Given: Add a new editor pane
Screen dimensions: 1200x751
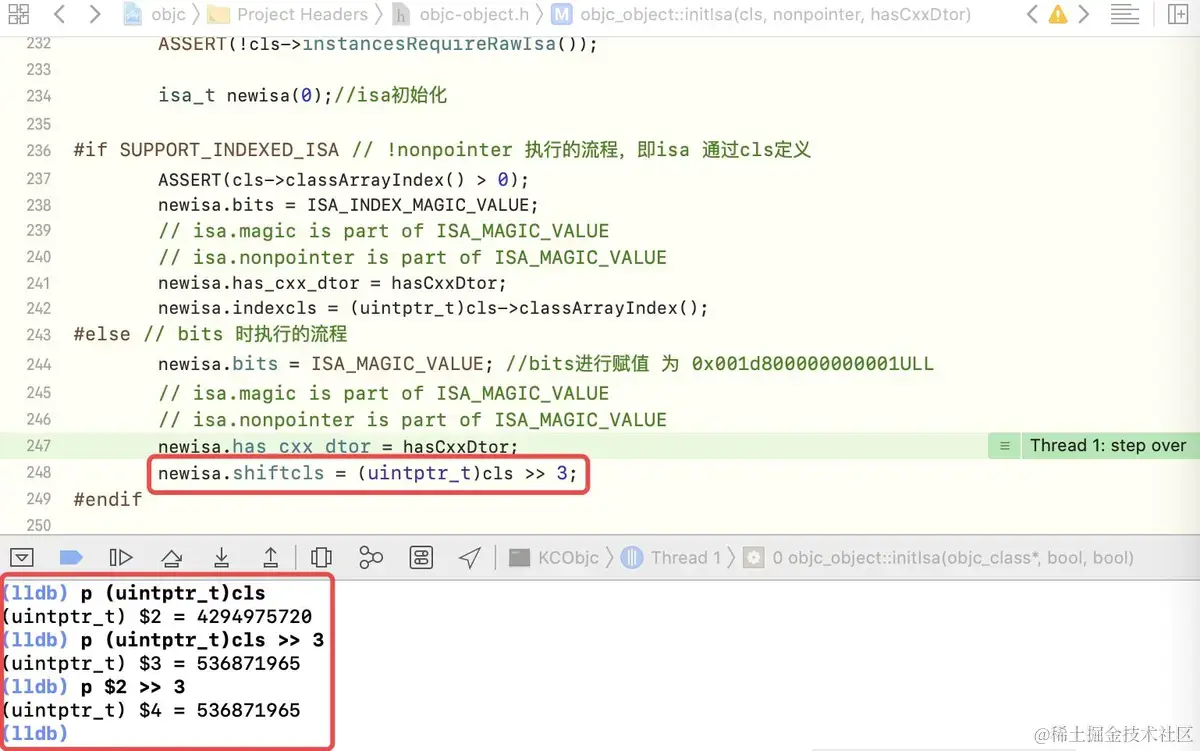Looking at the screenshot, I should pyautogui.click(x=1178, y=14).
